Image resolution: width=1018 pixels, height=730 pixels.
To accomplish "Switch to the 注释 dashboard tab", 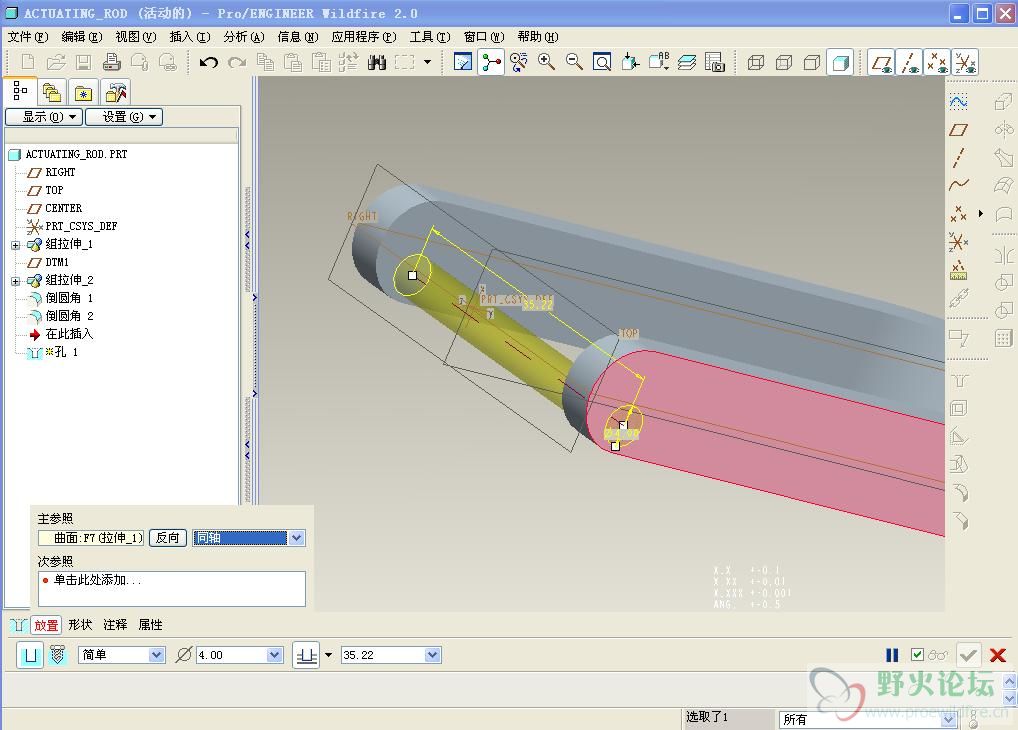I will click(115, 625).
